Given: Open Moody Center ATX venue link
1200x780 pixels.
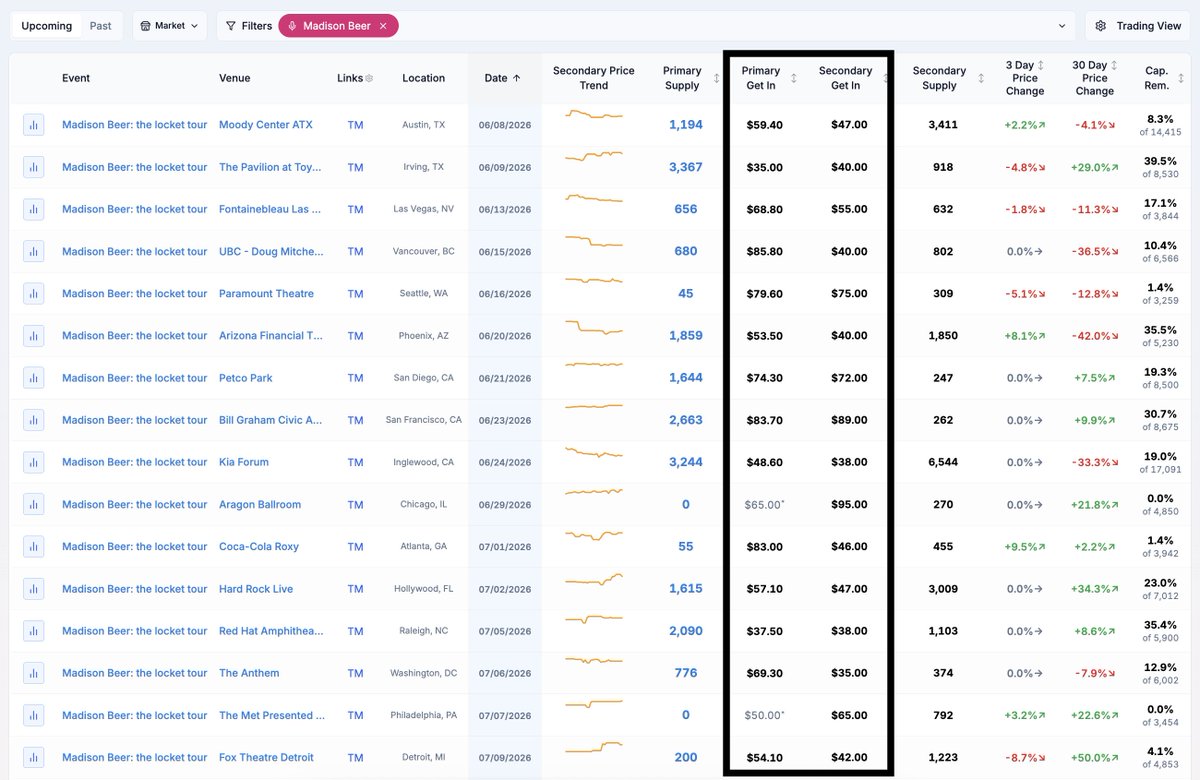Looking at the screenshot, I should [x=266, y=125].
